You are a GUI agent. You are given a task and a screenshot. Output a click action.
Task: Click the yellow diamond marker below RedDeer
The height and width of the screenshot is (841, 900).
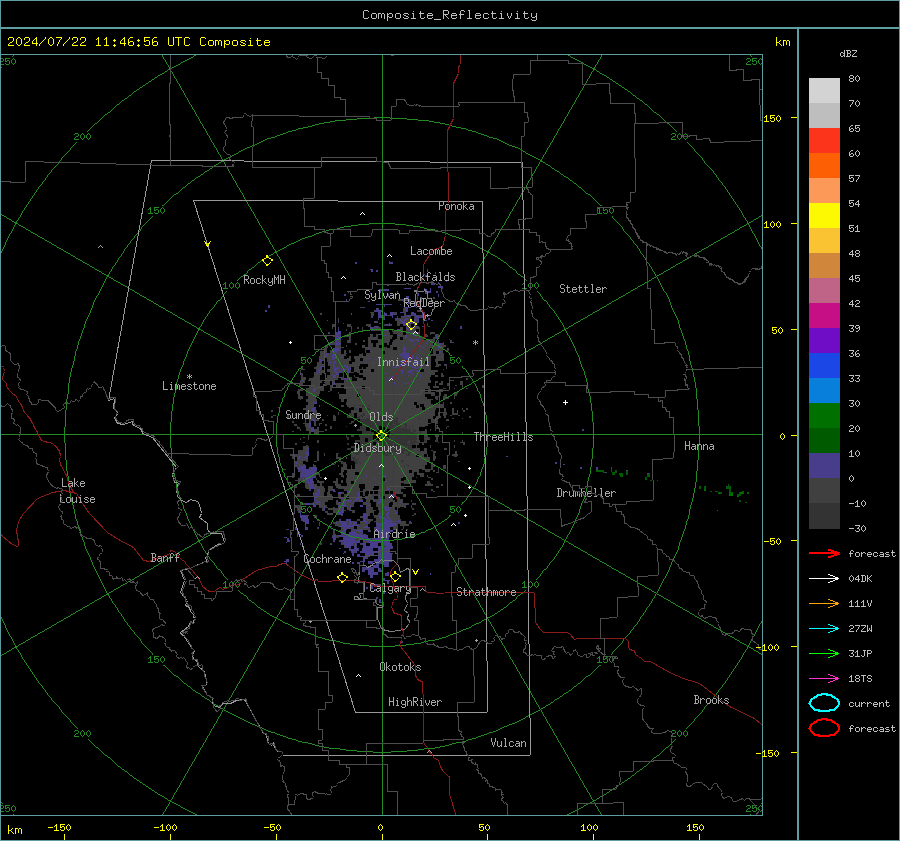[411, 325]
